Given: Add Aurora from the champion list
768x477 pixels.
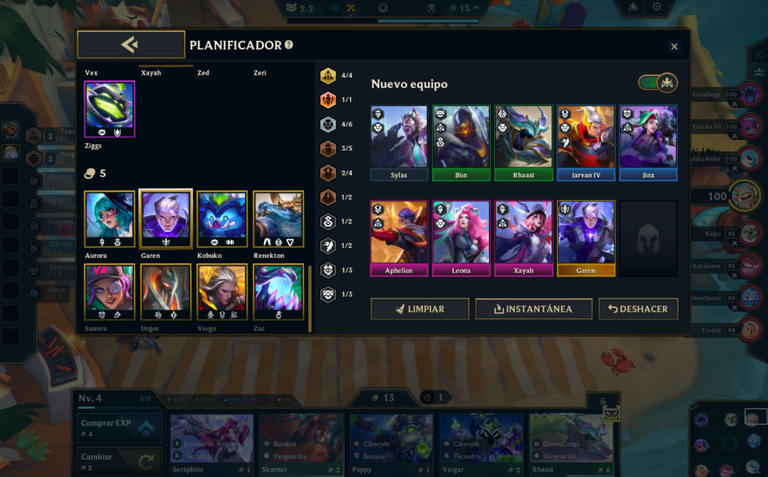Looking at the screenshot, I should 109,219.
